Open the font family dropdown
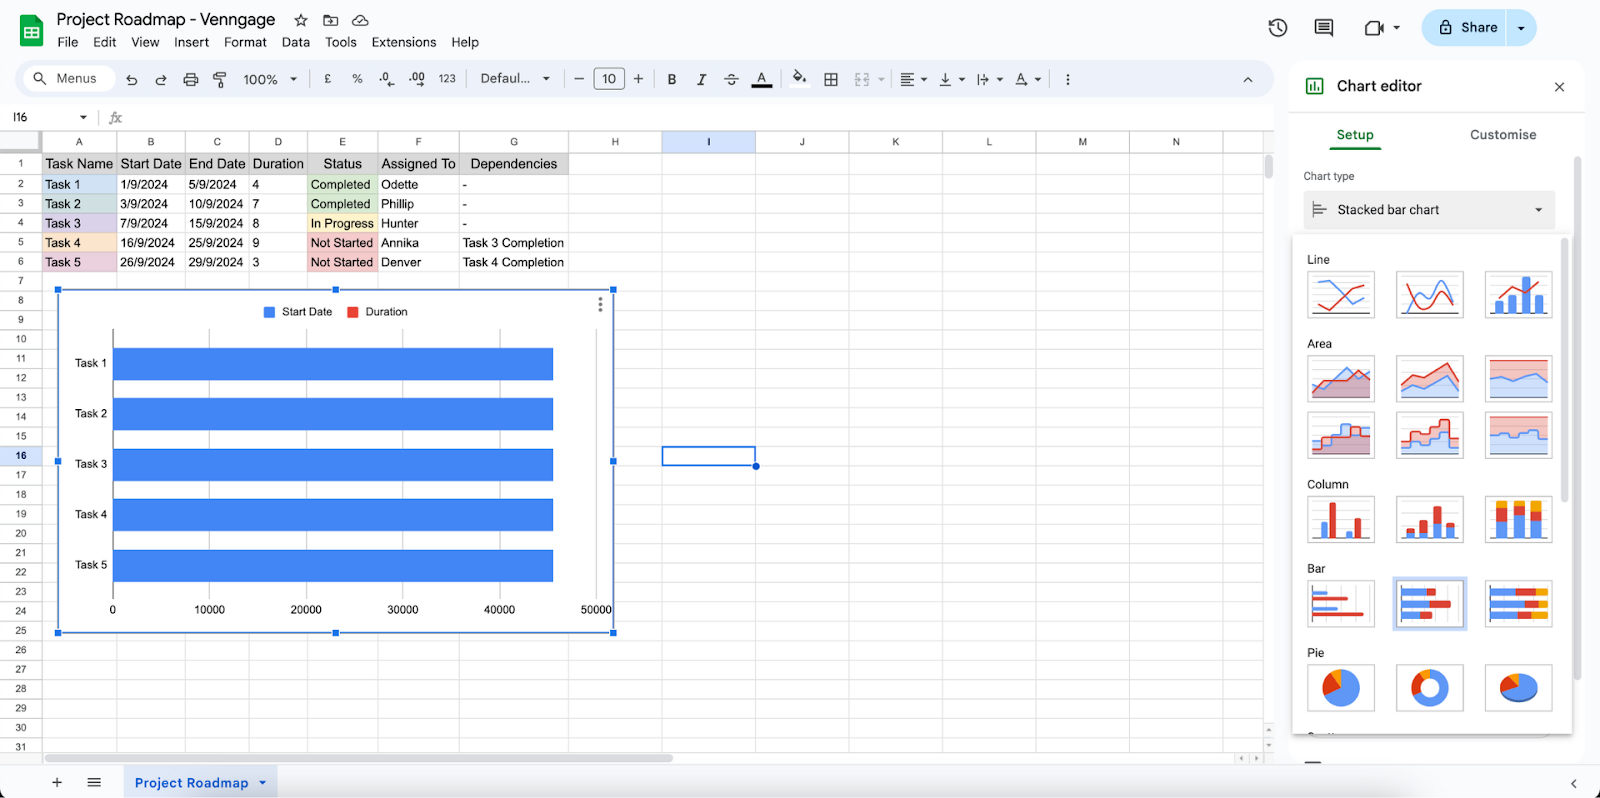The height and width of the screenshot is (798, 1600). 515,79
